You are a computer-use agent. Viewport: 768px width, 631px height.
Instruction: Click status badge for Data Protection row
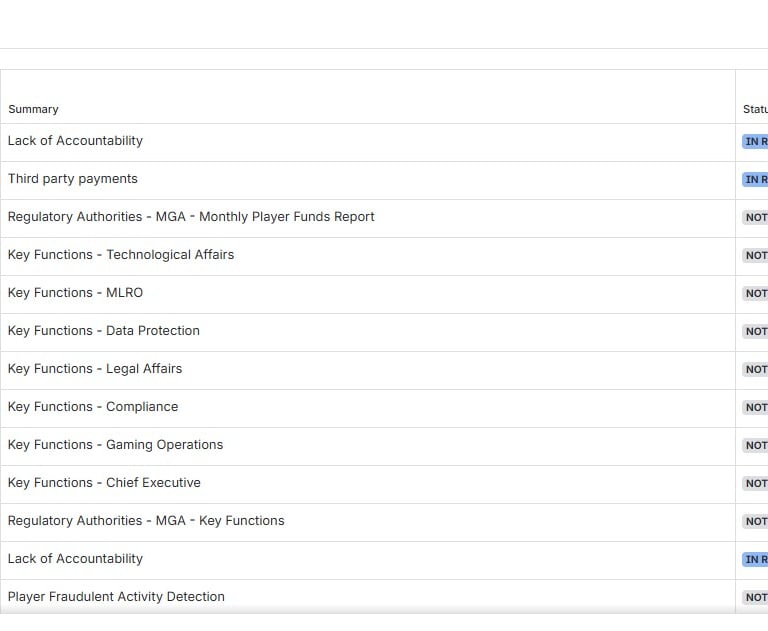tap(755, 332)
